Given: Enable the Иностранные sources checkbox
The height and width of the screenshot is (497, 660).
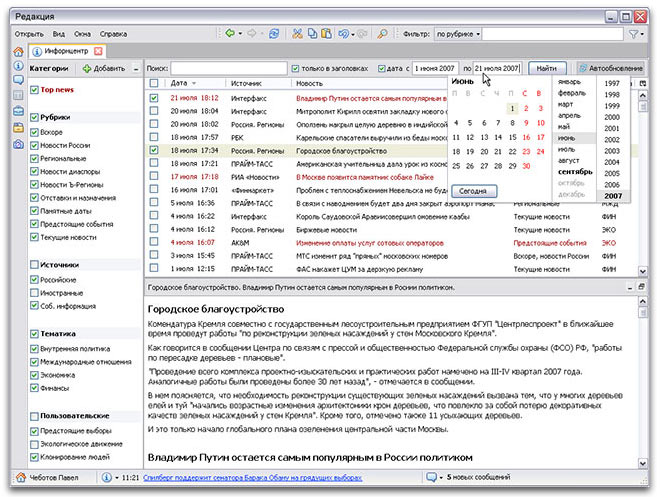Looking at the screenshot, I should coord(34,295).
